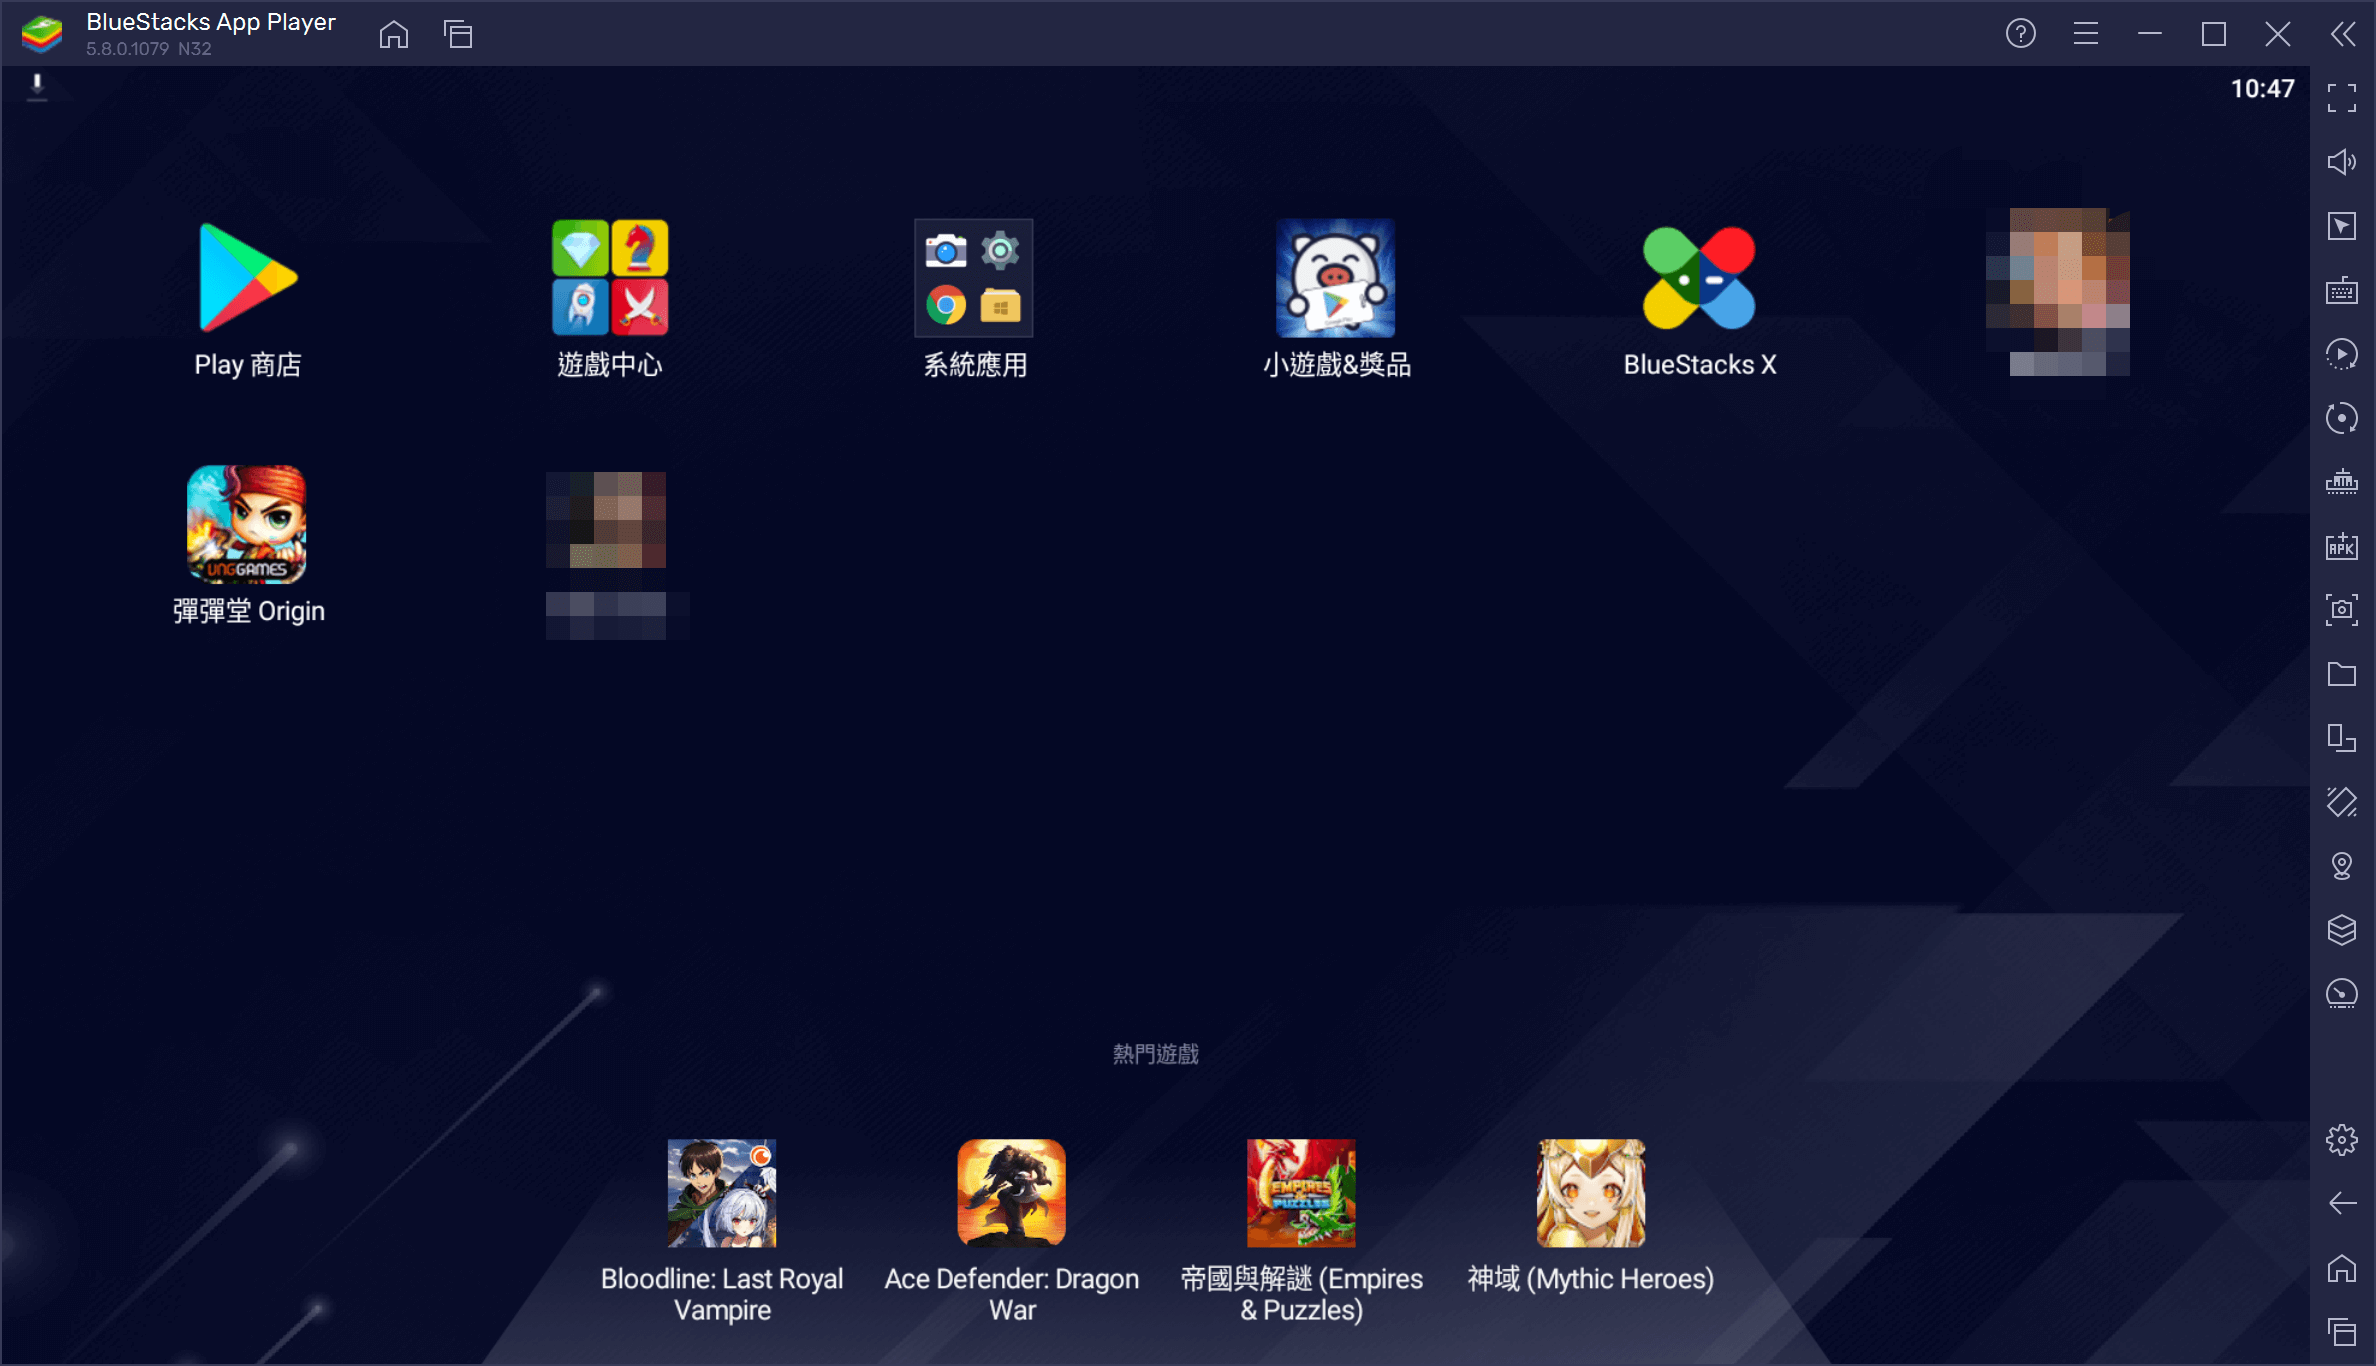
Task: Open Ace Defender: Dragon War game
Action: 1011,1193
